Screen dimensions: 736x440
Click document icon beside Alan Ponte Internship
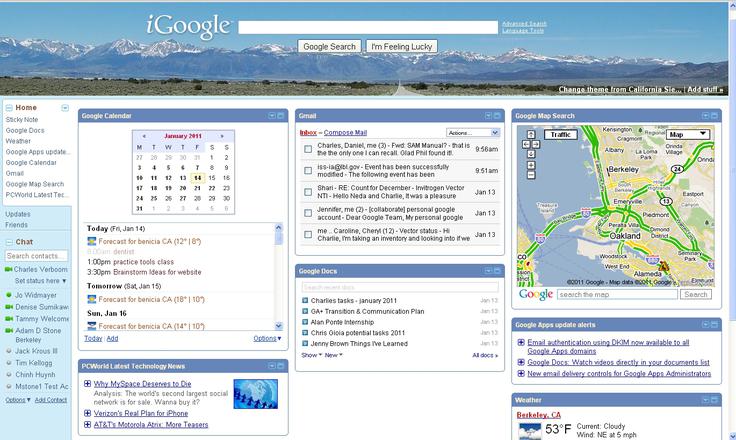(x=305, y=322)
